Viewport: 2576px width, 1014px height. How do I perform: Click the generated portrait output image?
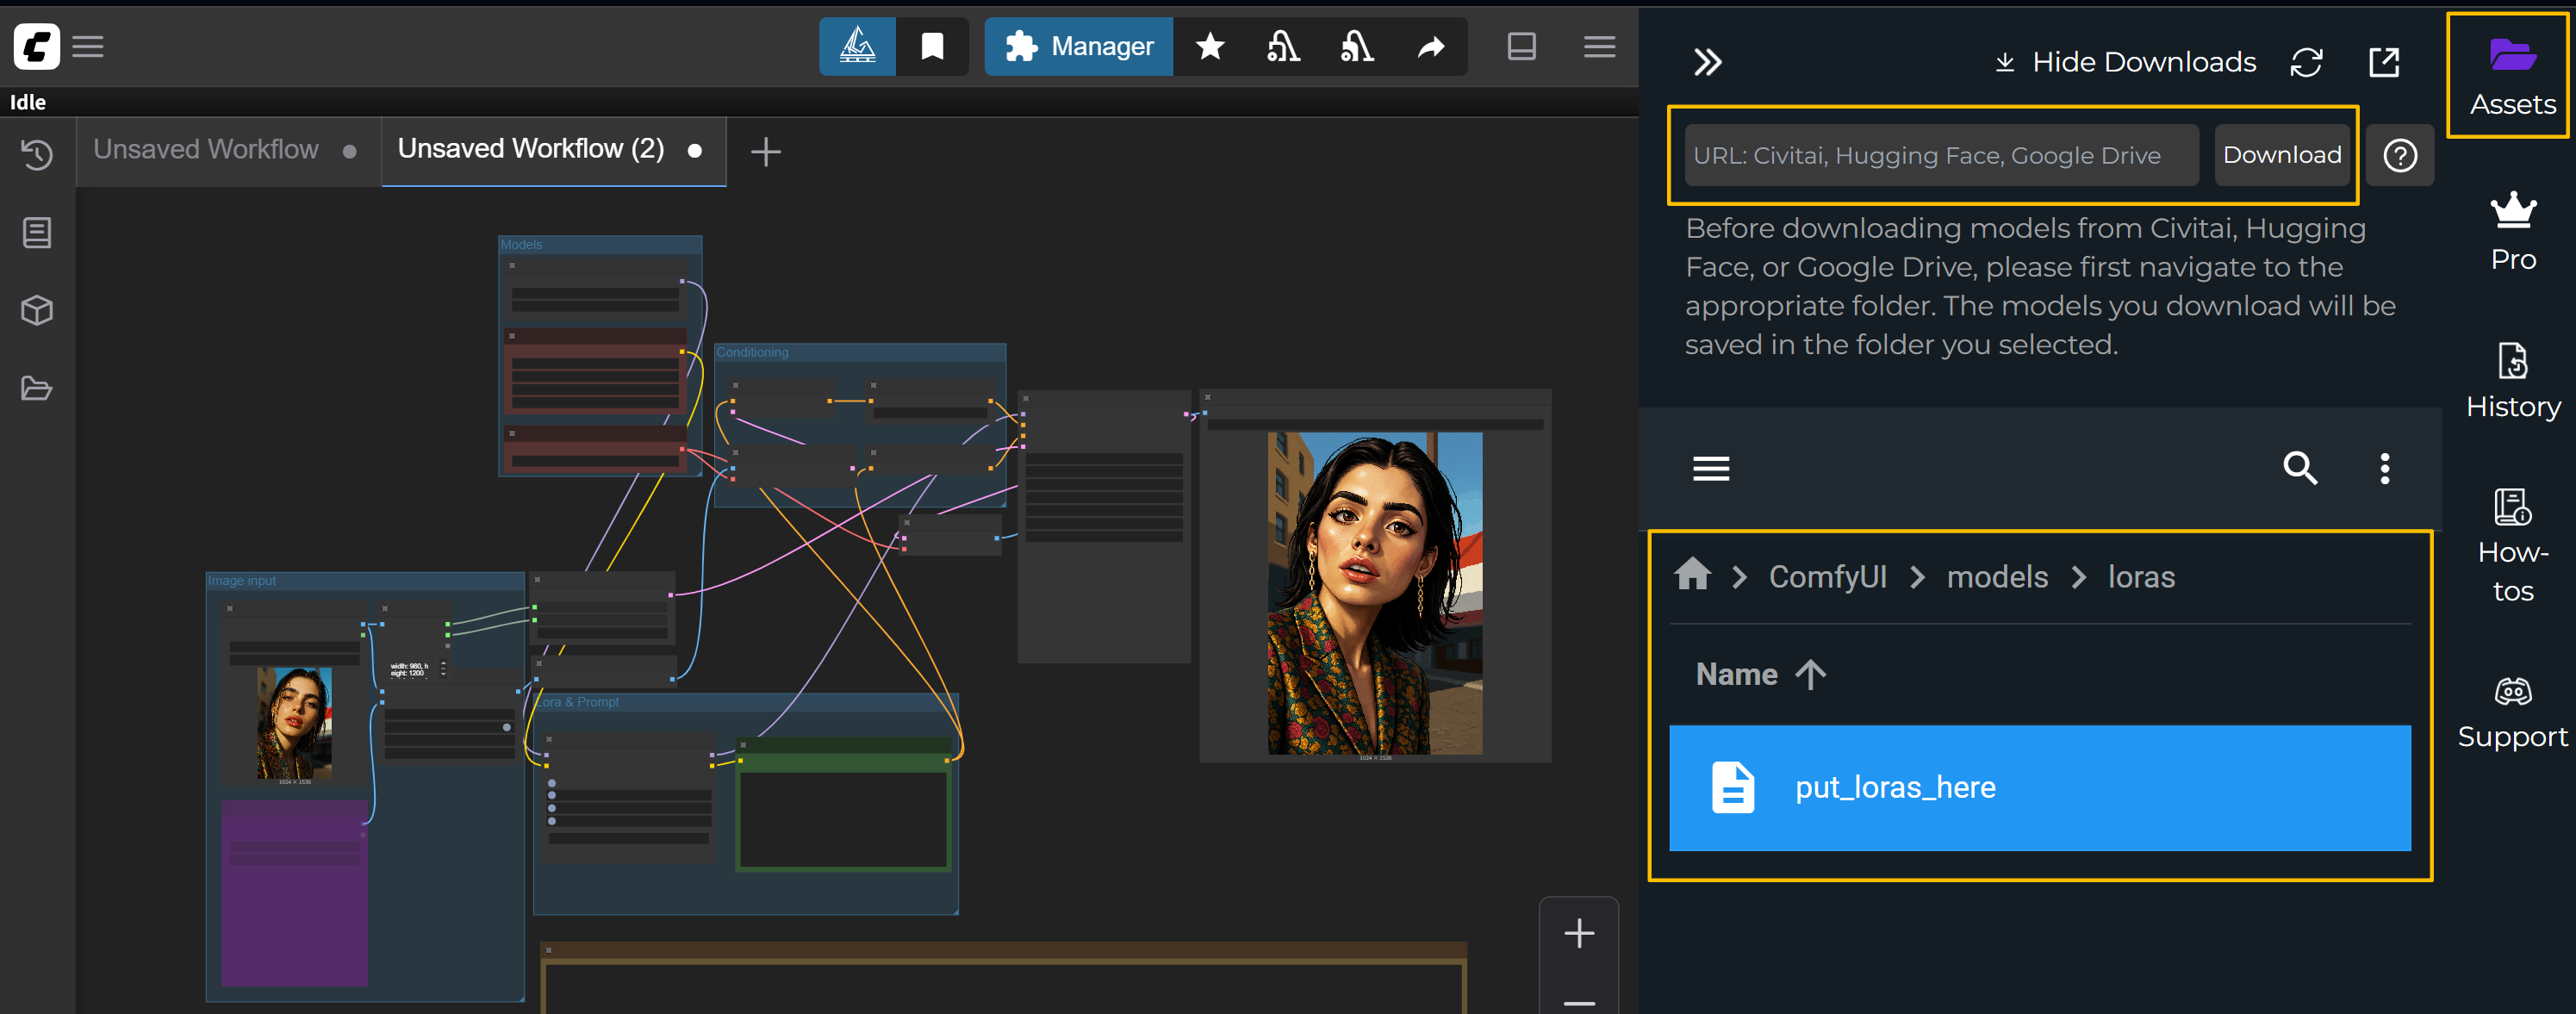pyautogui.click(x=1374, y=593)
